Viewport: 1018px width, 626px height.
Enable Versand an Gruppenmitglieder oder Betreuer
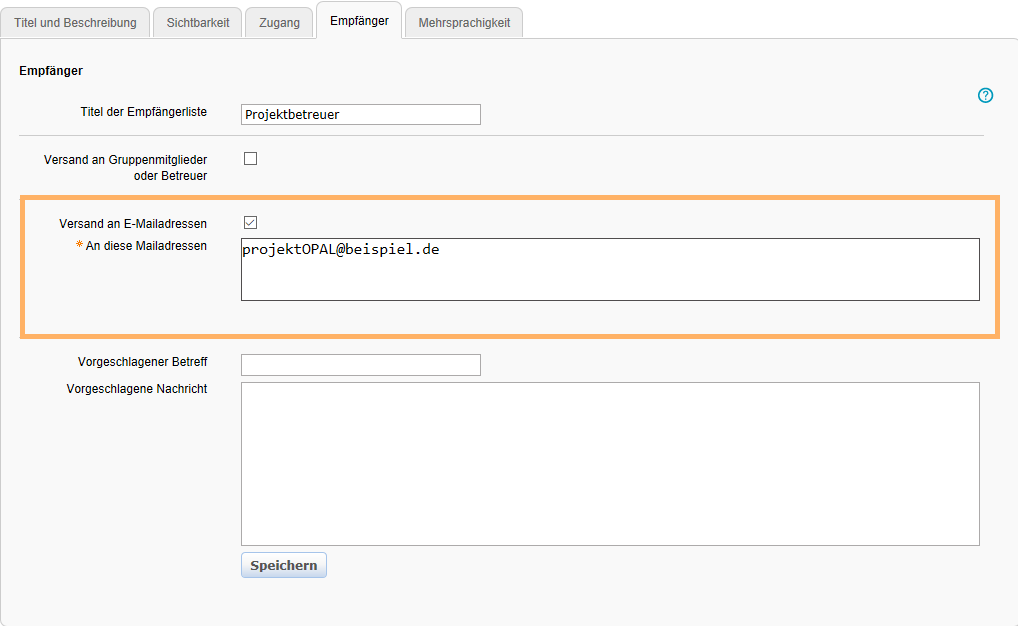pos(250,157)
